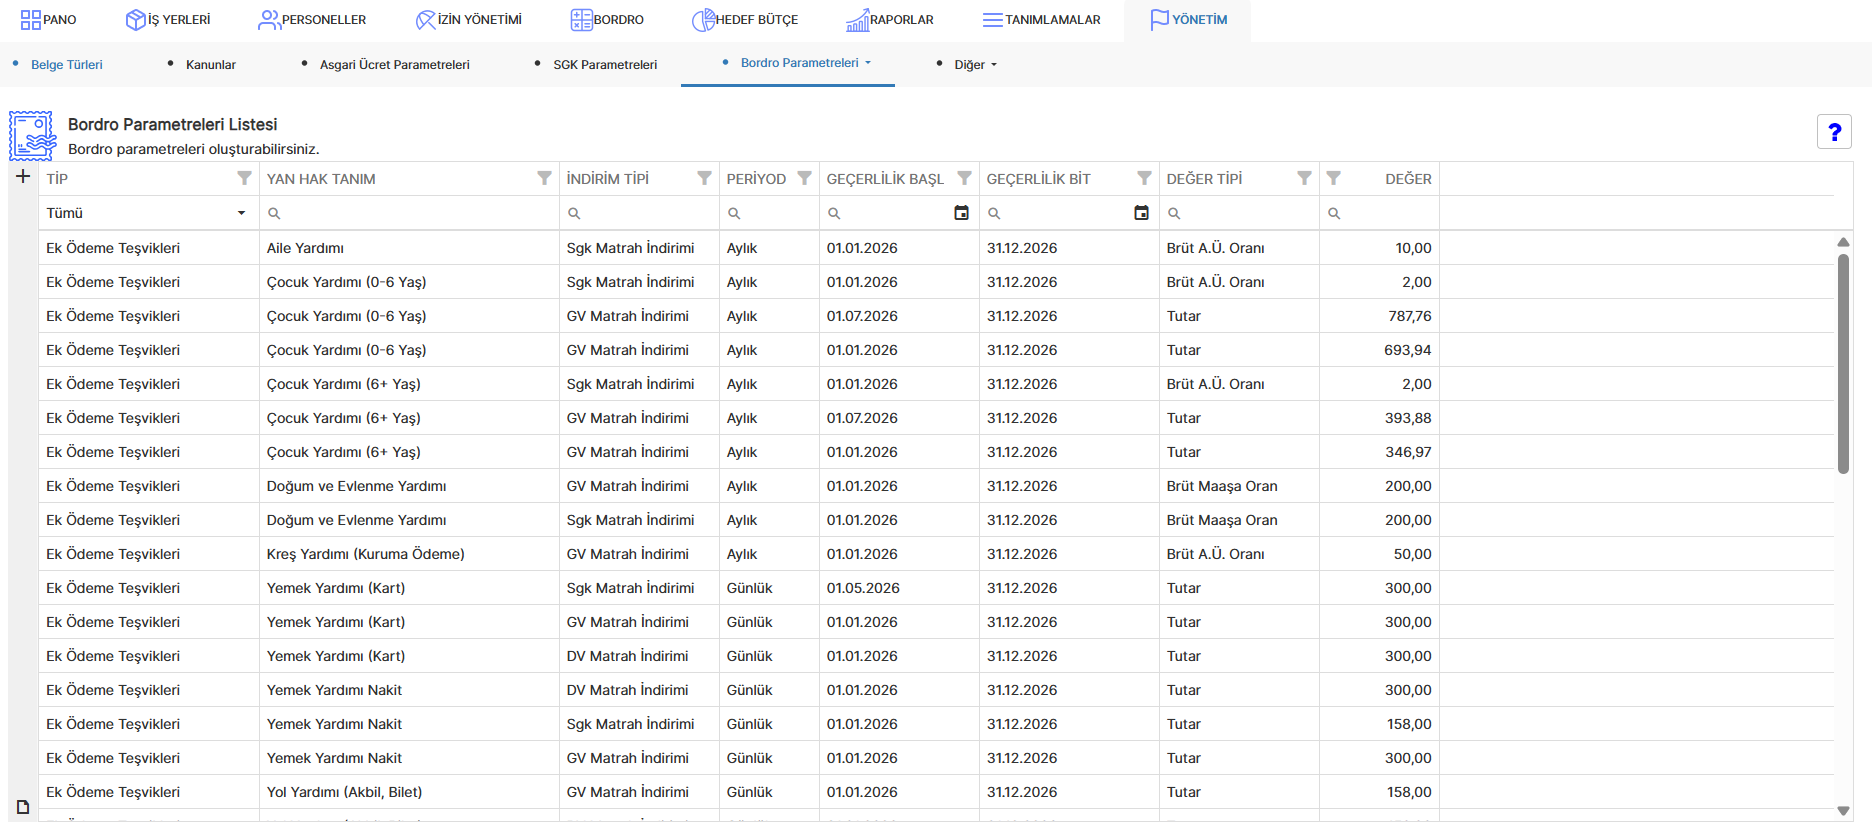This screenshot has width=1872, height=830.
Task: Select the Aile Yardımı row
Action: pos(936,248)
